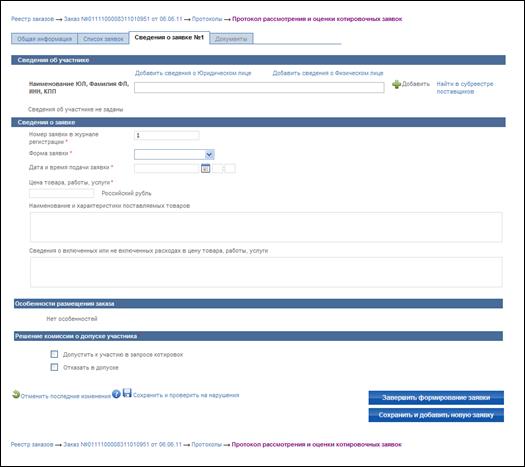
Task: Open the calendar date picker icon
Action: (x=206, y=168)
